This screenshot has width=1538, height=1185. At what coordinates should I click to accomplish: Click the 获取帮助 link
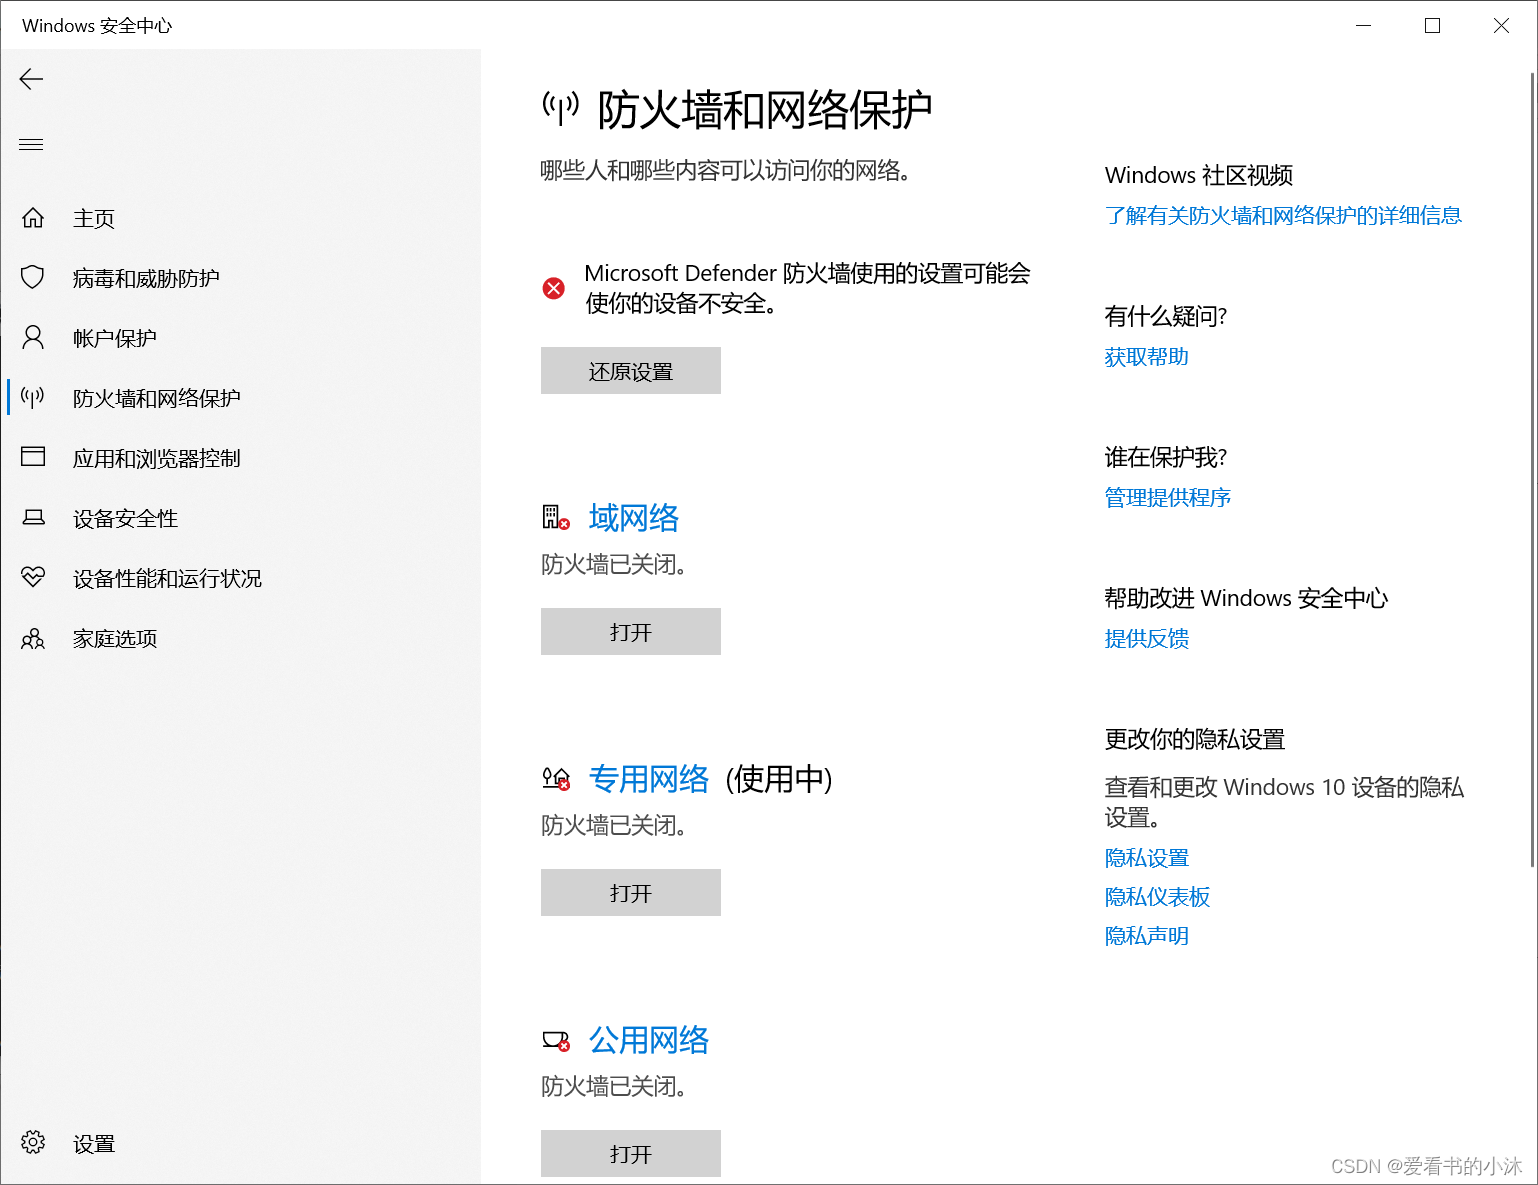1147,357
